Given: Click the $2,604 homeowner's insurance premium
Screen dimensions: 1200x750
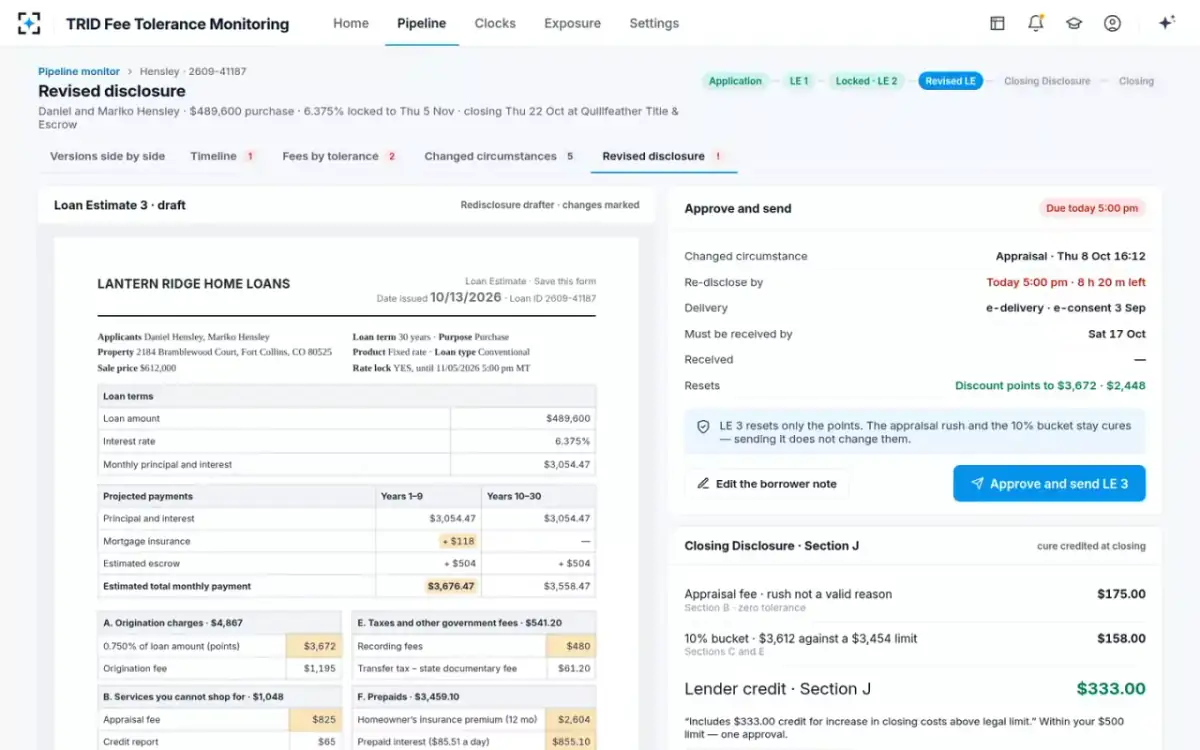Looking at the screenshot, I should 570,719.
